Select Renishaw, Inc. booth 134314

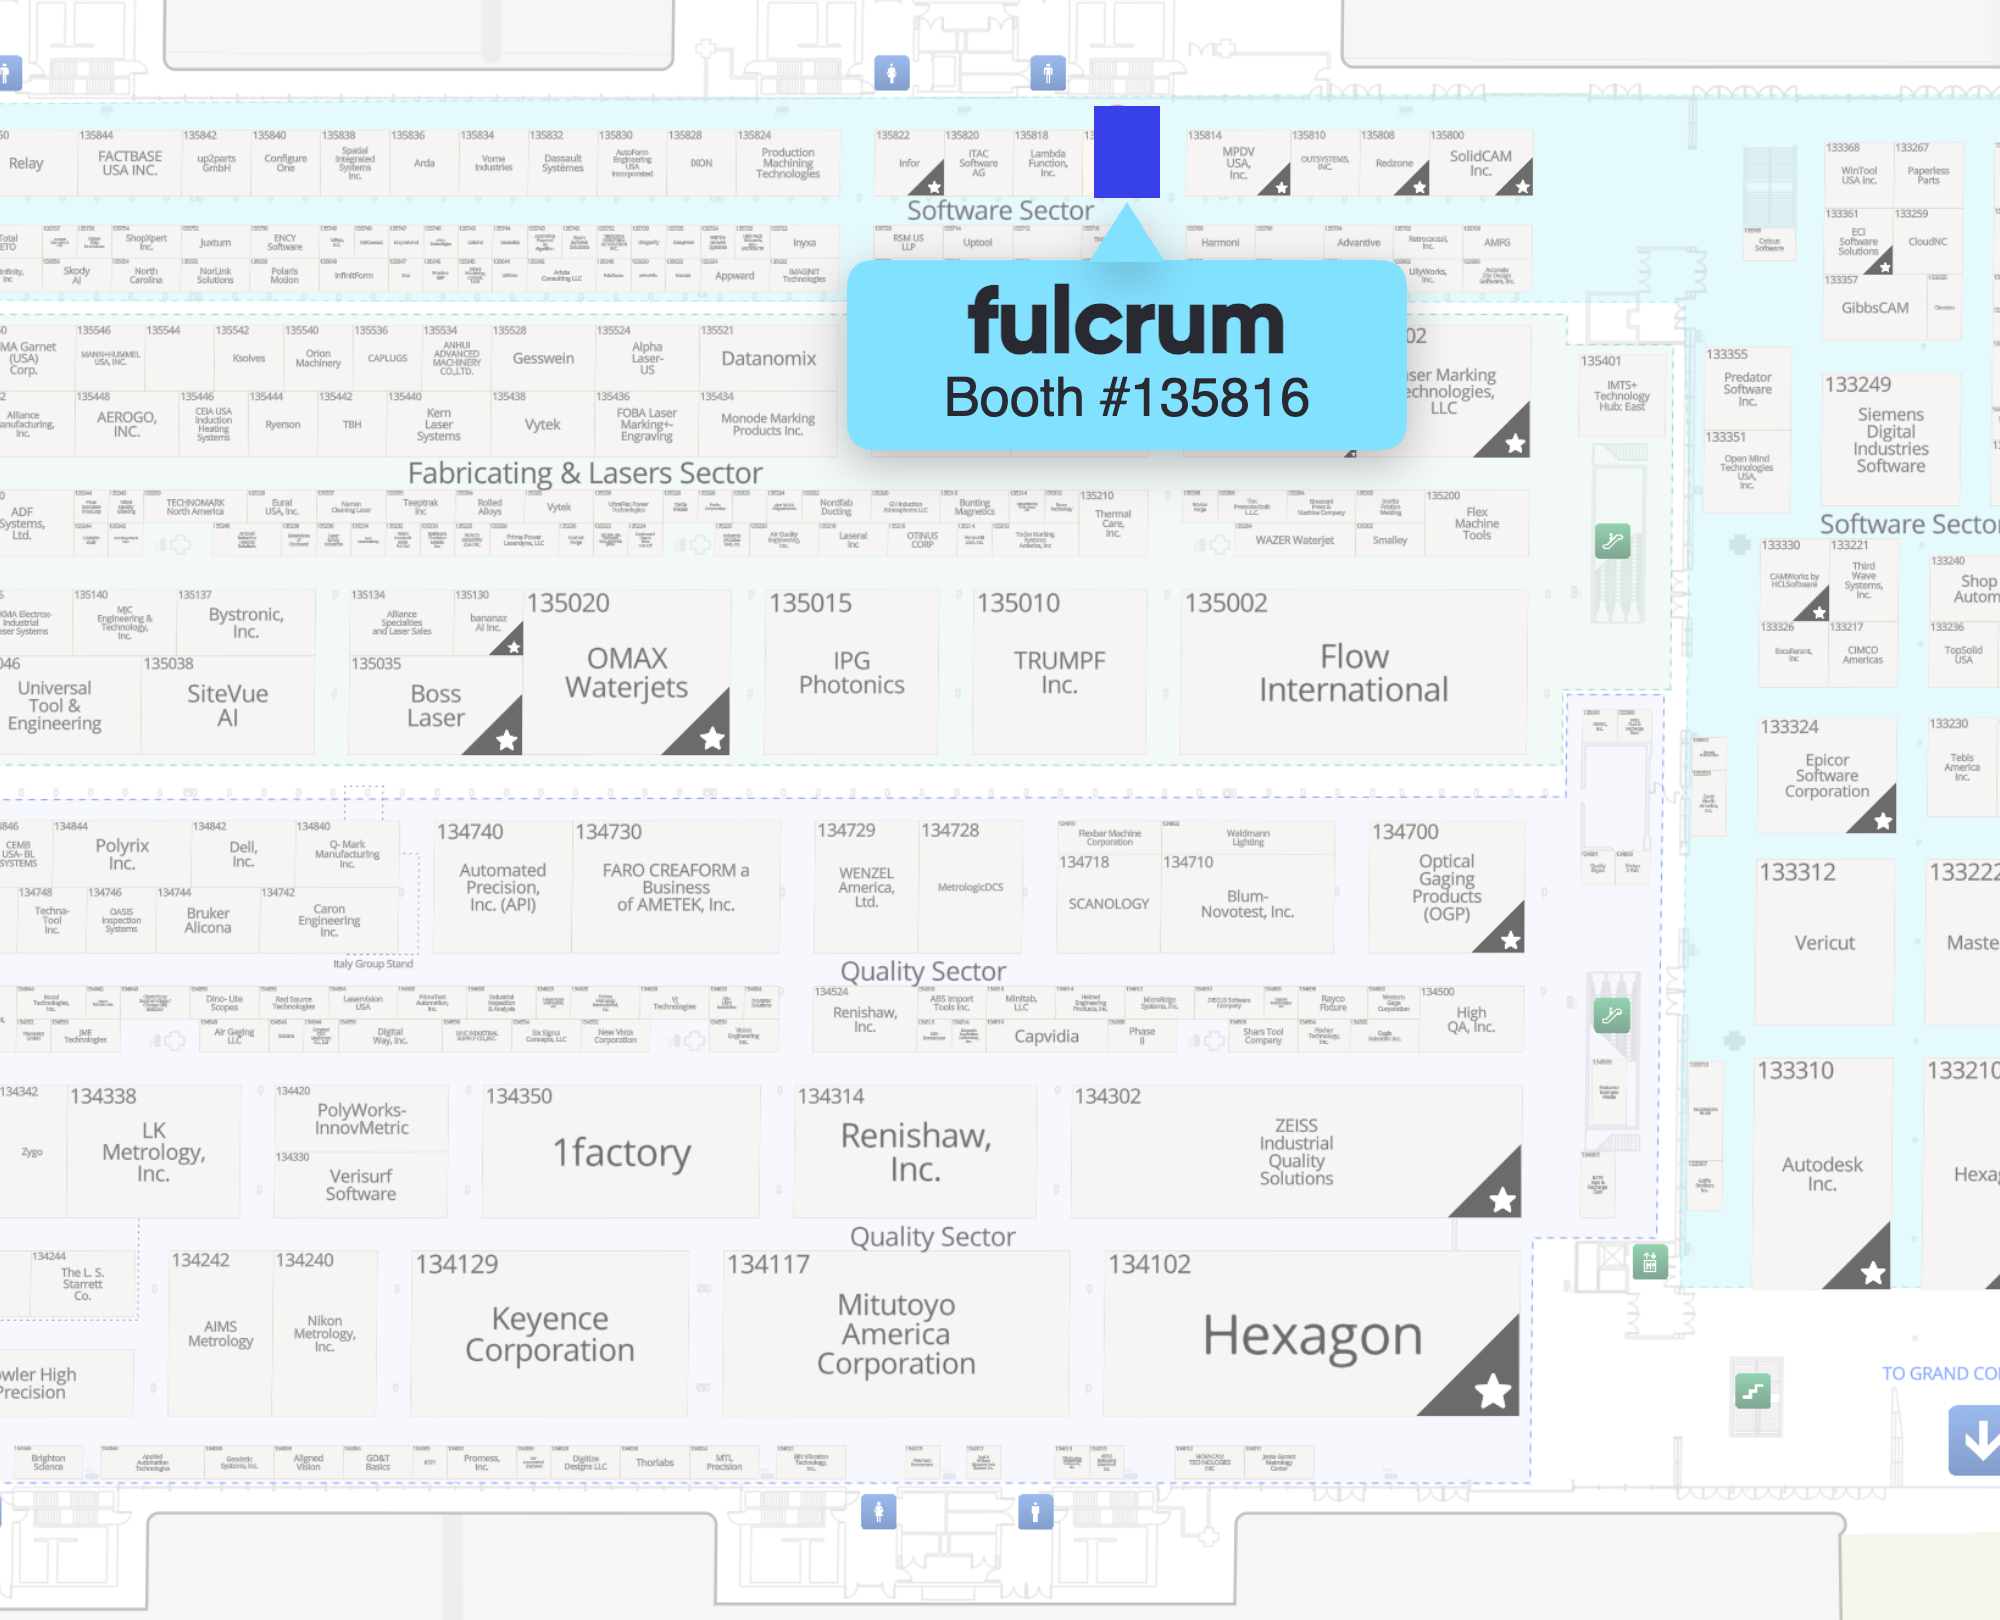tap(915, 1151)
